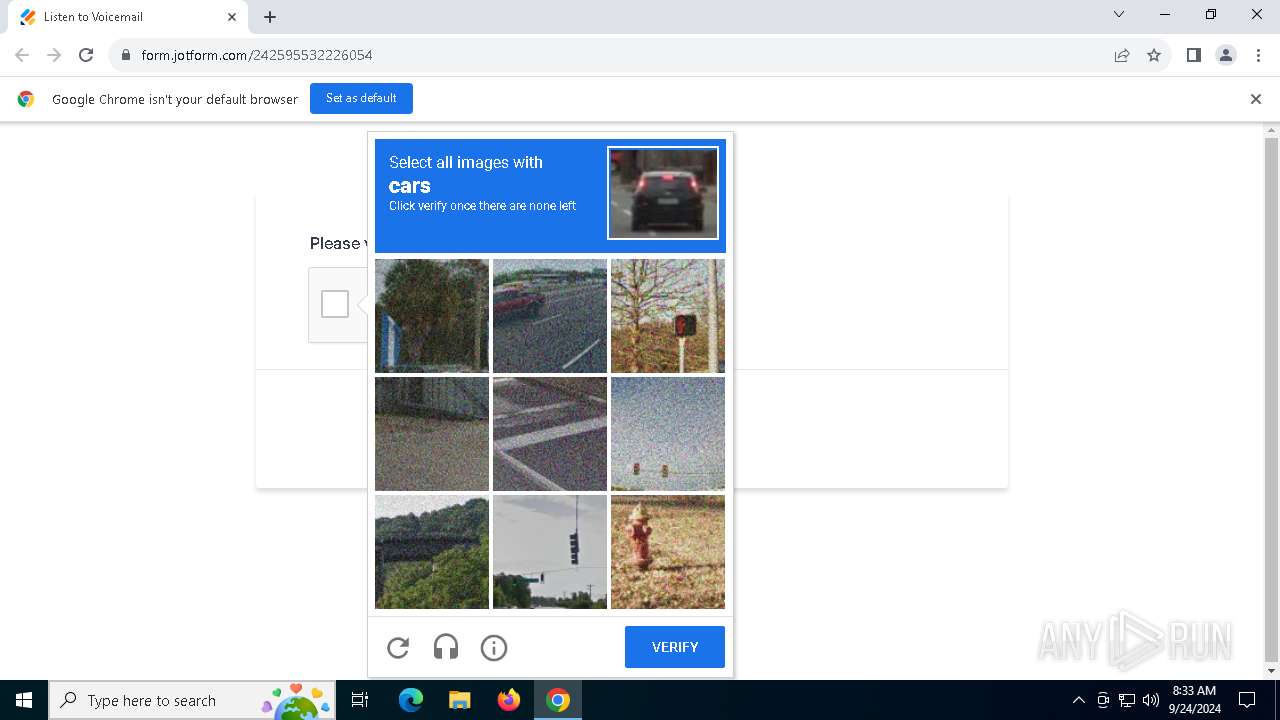Go back to previous page
This screenshot has height=720, width=1280.
(x=22, y=55)
